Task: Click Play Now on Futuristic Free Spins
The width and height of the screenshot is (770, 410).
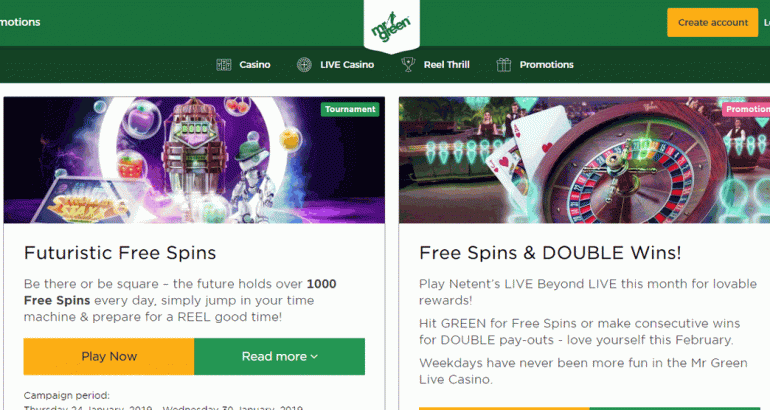Action: click(109, 356)
